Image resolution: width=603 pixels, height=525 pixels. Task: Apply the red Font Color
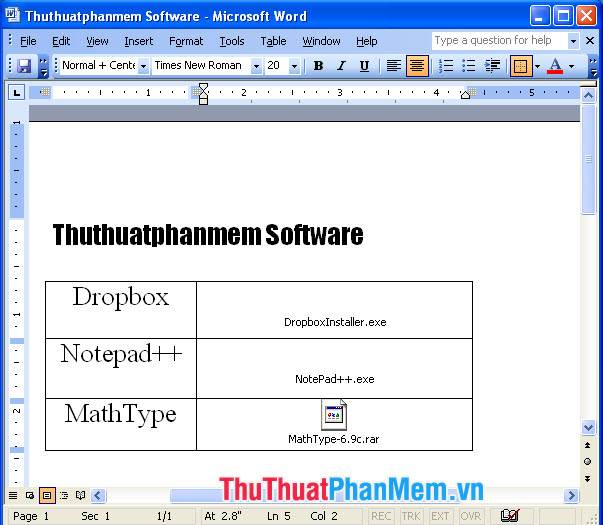tap(555, 66)
